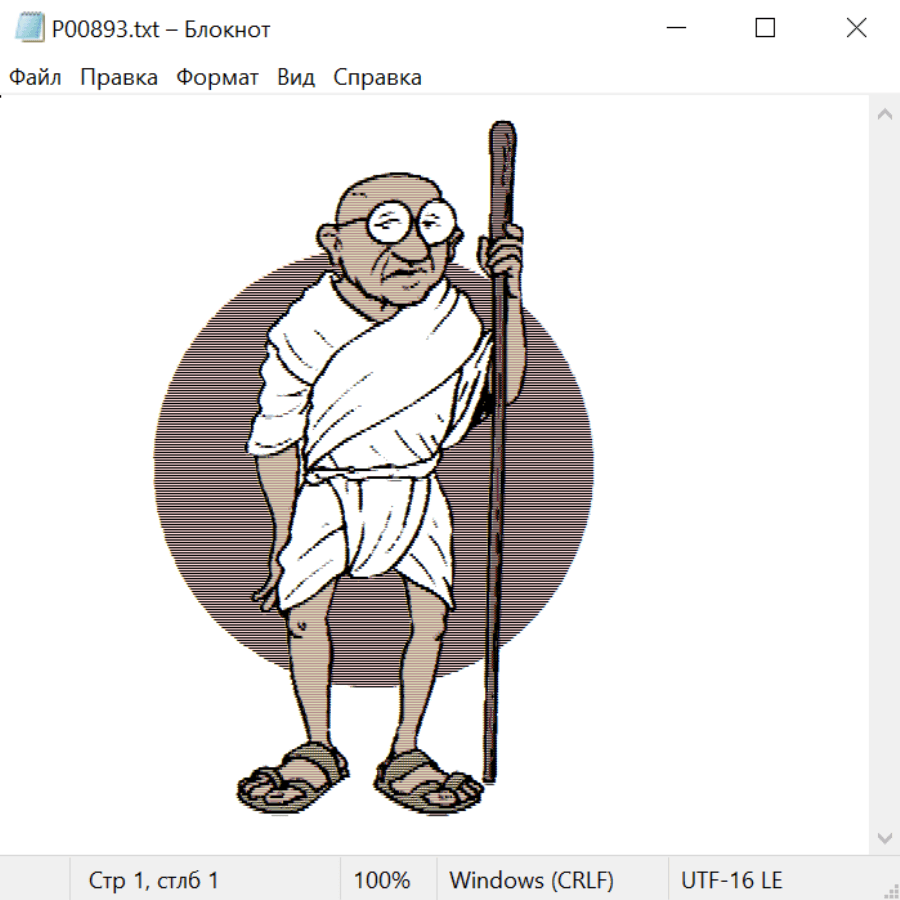
Task: Open the Вид menu
Action: [296, 78]
